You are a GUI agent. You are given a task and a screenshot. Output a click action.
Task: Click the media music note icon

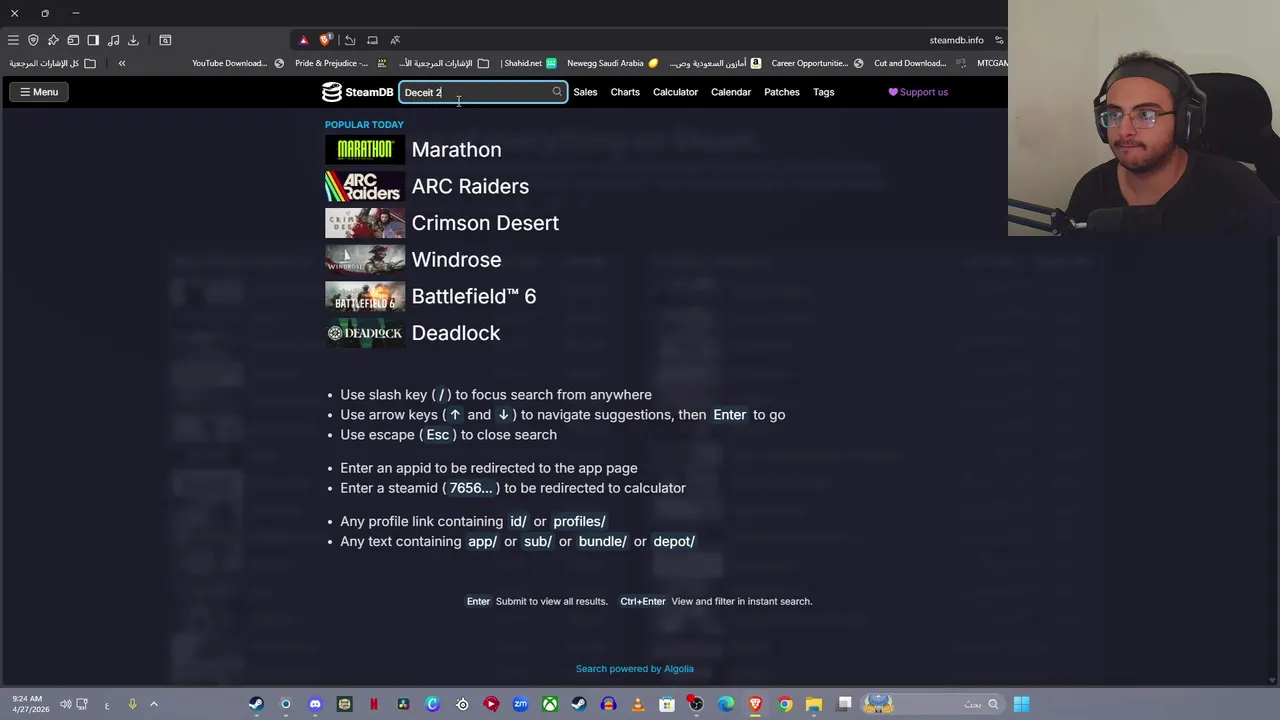[113, 40]
